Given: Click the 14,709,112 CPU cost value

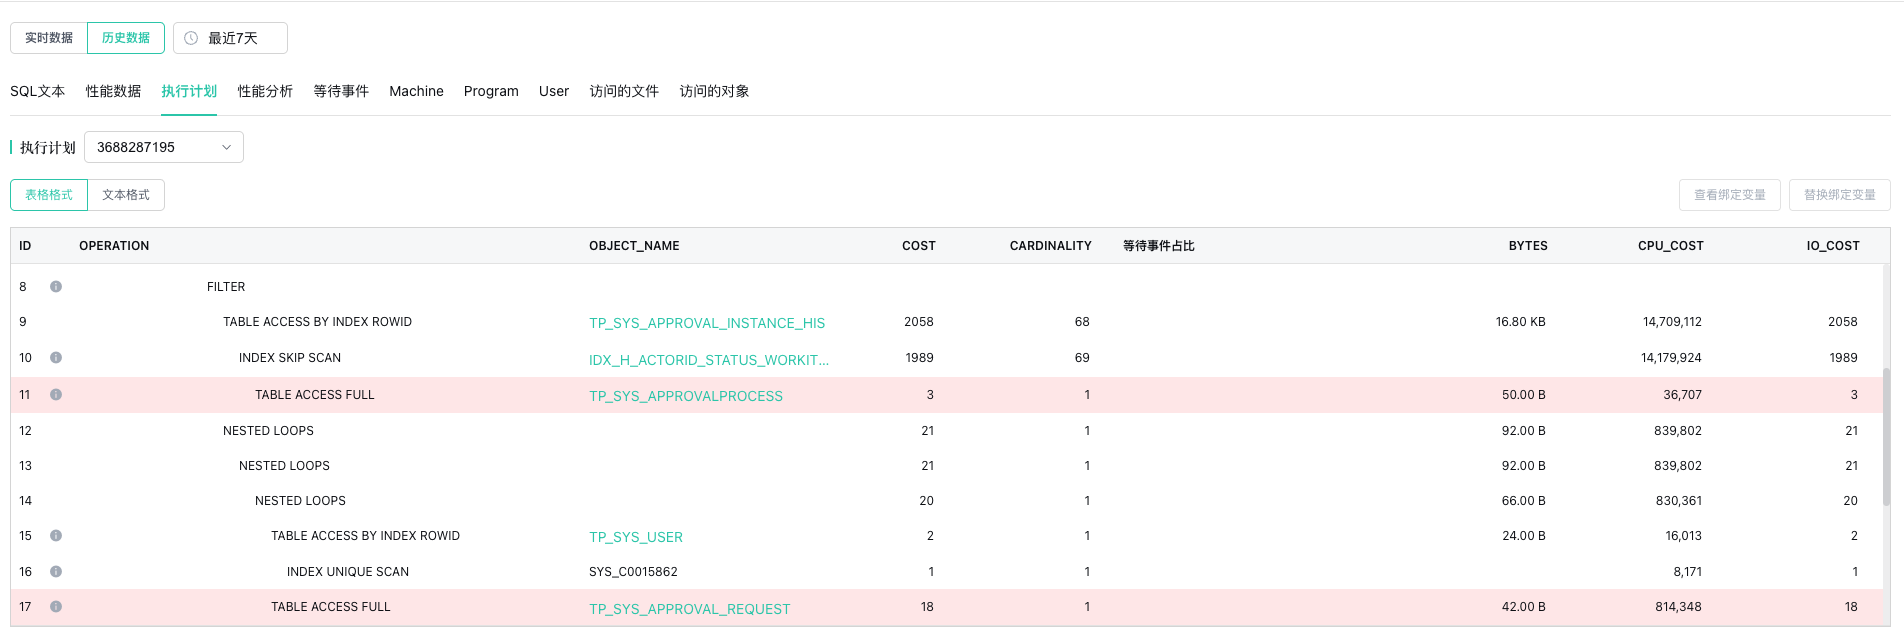Looking at the screenshot, I should pyautogui.click(x=1672, y=322).
